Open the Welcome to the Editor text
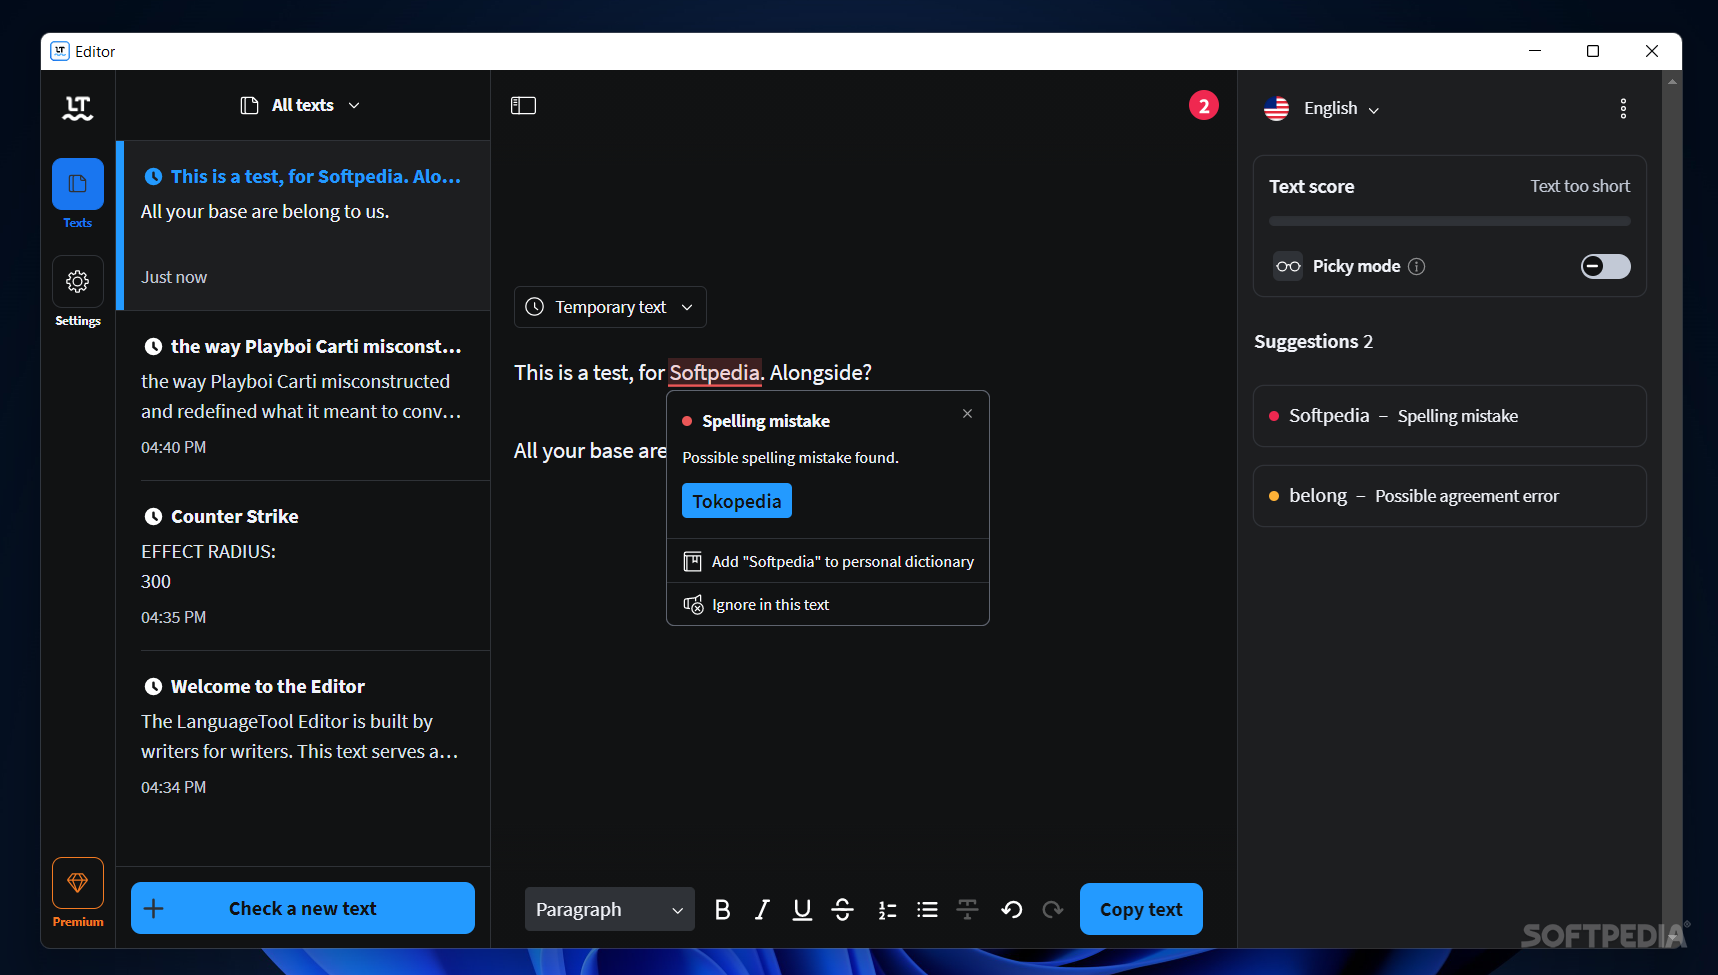 coord(304,736)
